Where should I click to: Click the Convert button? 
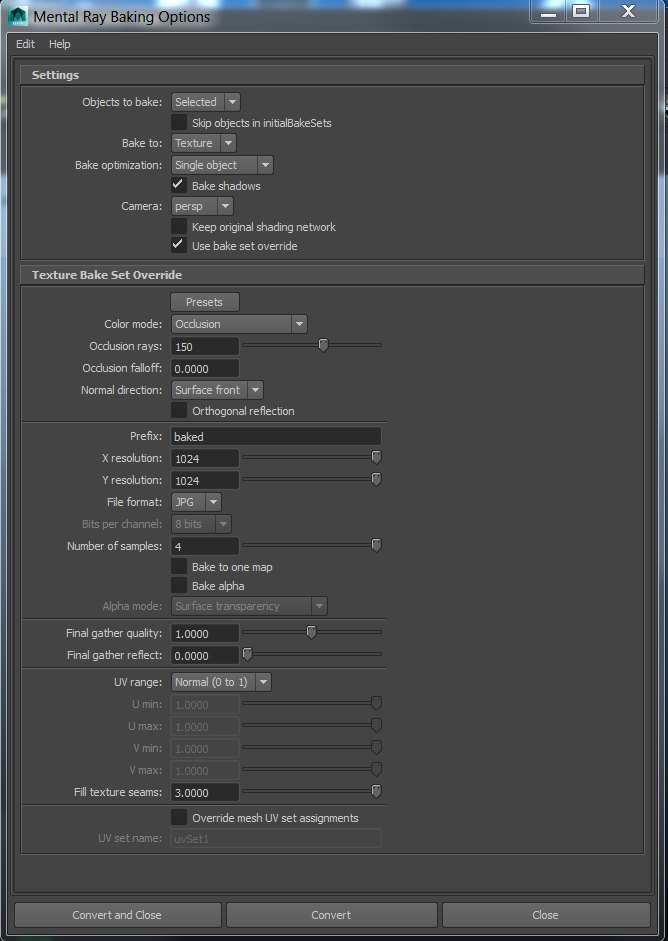[331, 915]
